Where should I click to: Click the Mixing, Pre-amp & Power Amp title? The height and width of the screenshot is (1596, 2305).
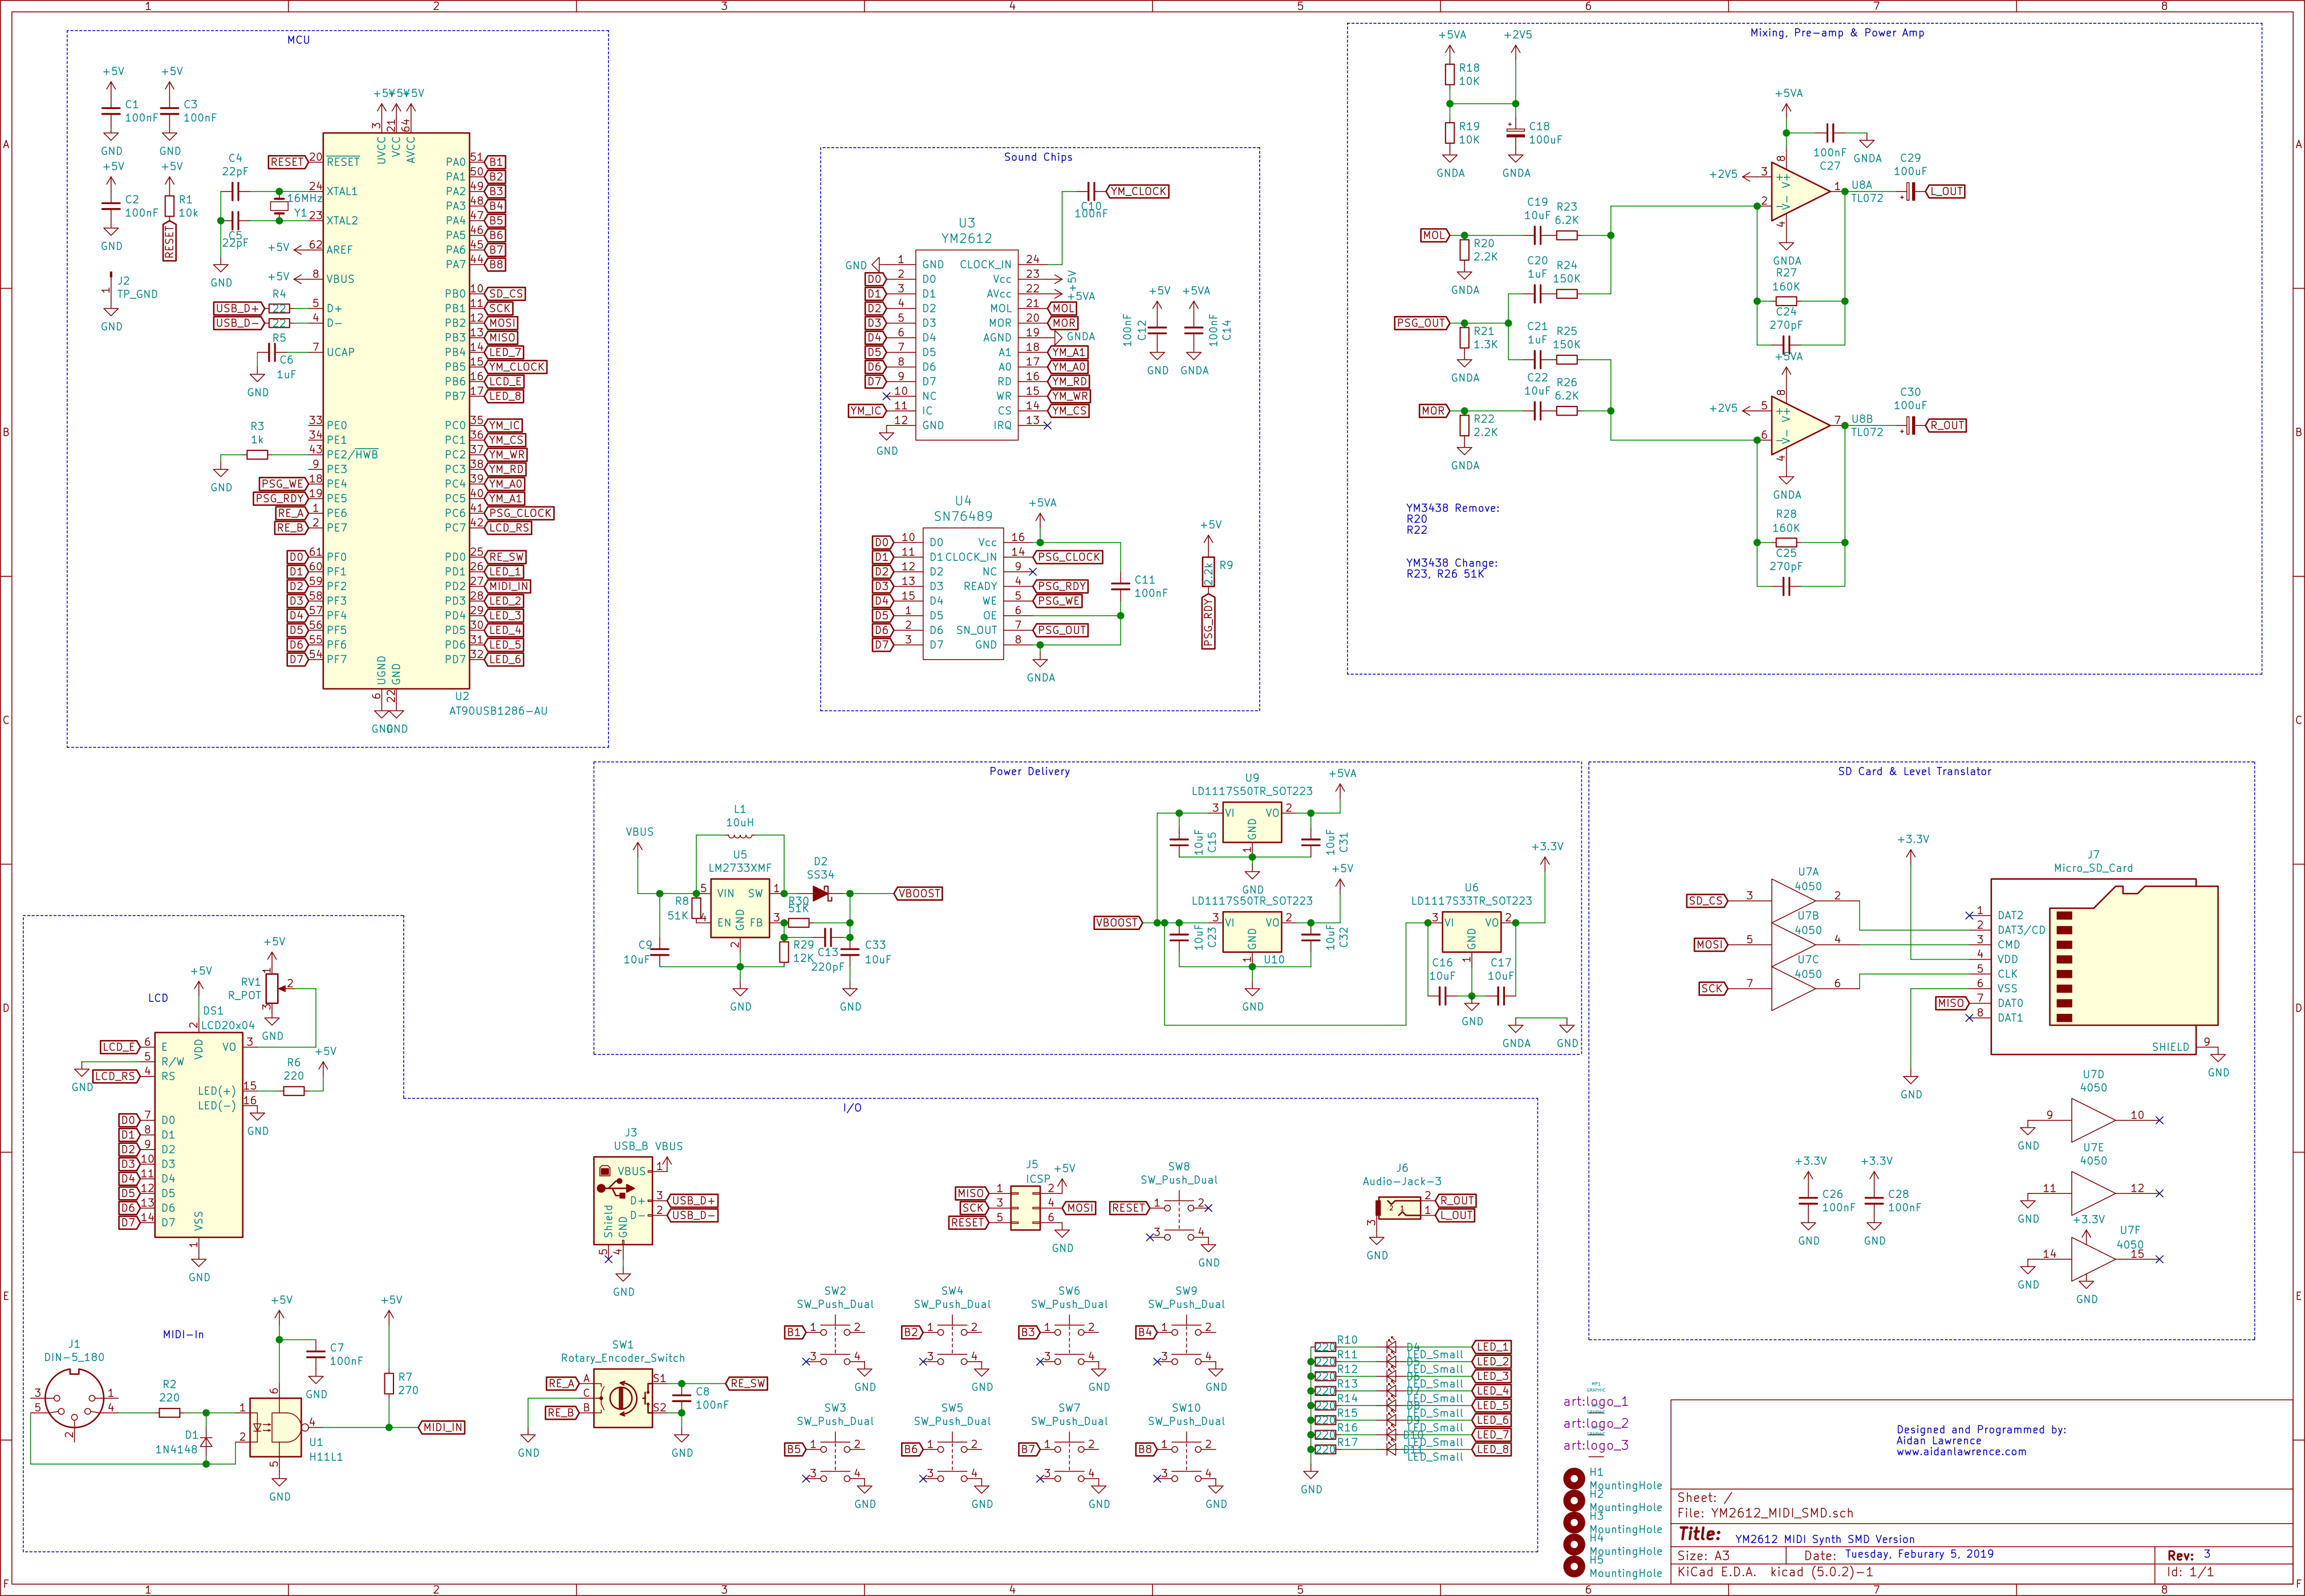(x=1837, y=33)
